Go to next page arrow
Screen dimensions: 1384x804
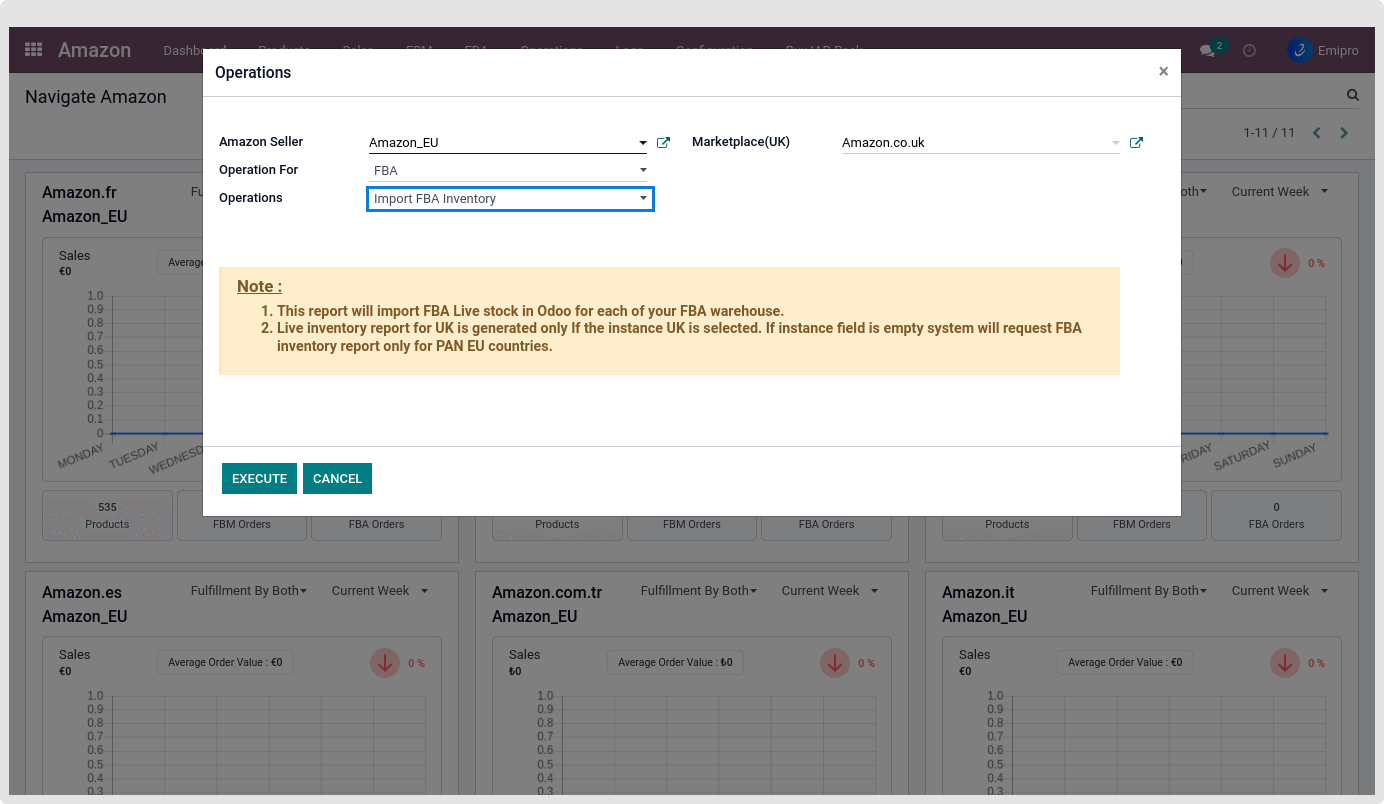tap(1344, 133)
